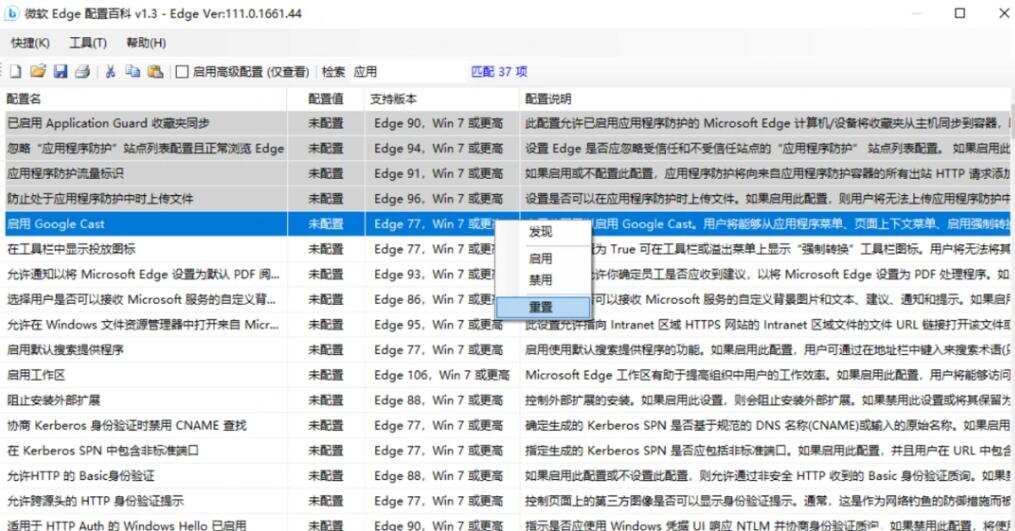Select row 已启用 Application Guard 收藏夹同步

click(x=507, y=123)
